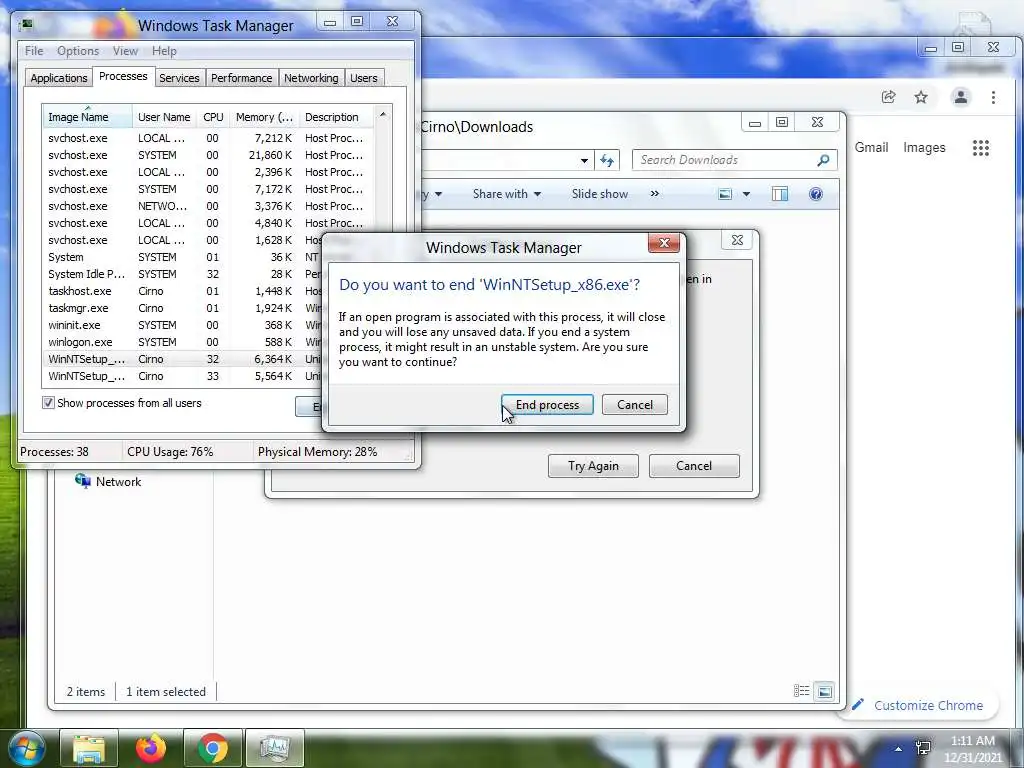Click the search magnifier icon in Explorer
This screenshot has width=1024, height=768.
[824, 160]
